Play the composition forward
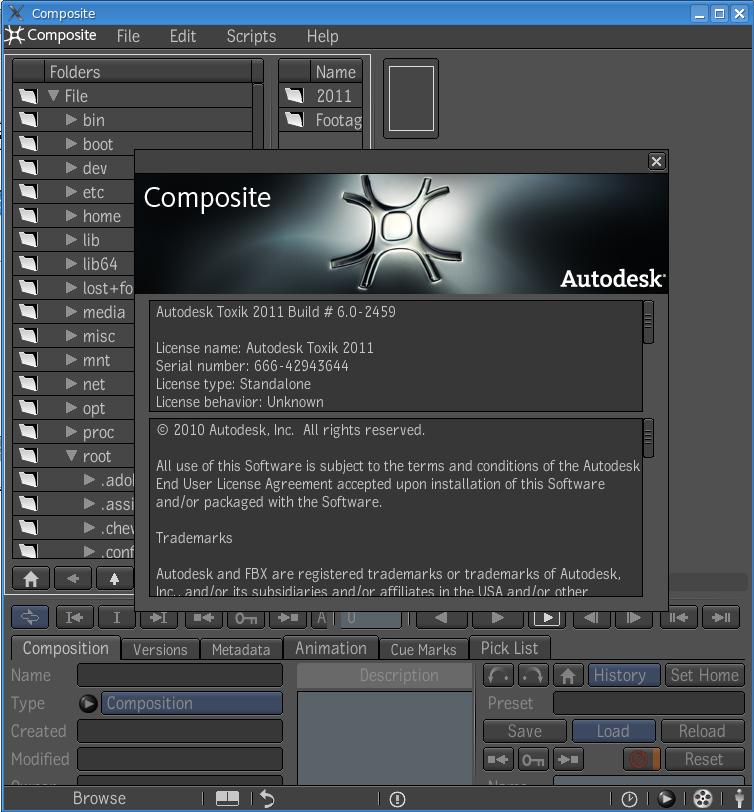Viewport: 754px width, 812px height. (x=497, y=617)
